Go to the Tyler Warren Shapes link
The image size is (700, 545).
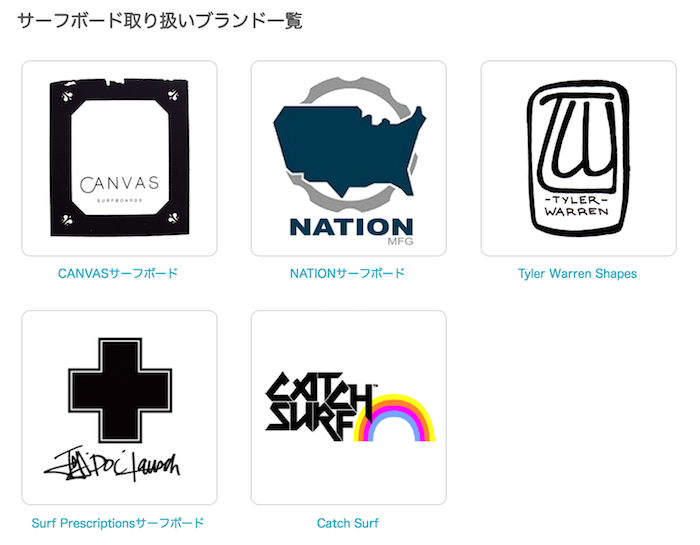pyautogui.click(x=577, y=273)
